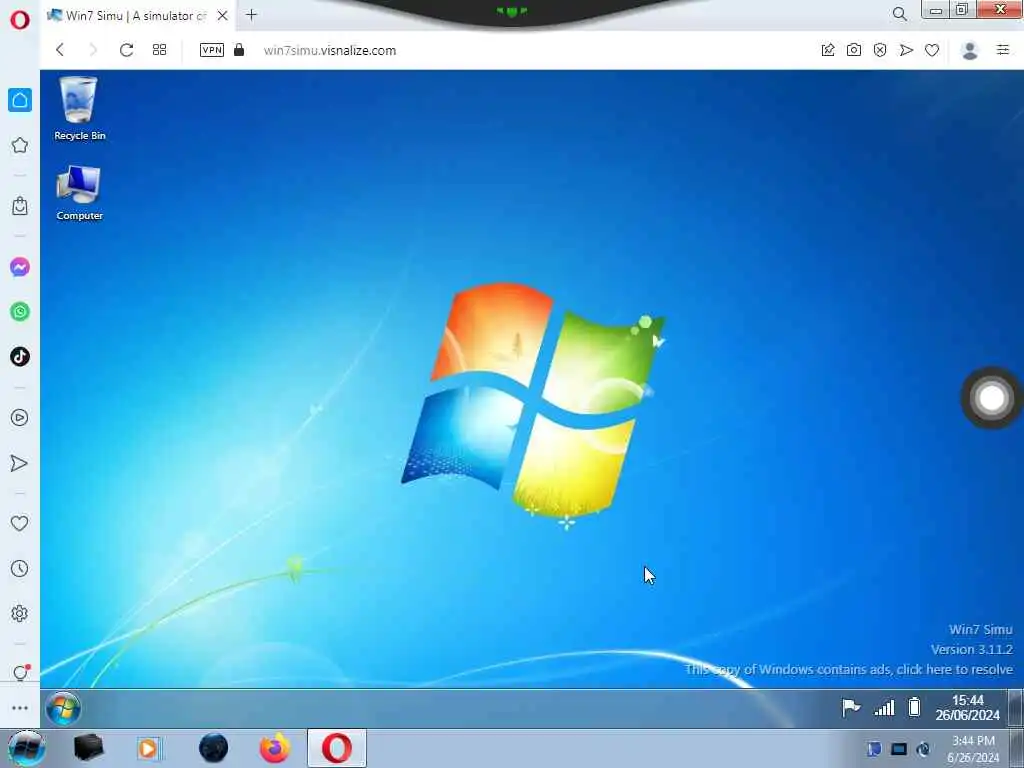Open the media player icon on host taskbar
1024x768 pixels.
(x=149, y=748)
